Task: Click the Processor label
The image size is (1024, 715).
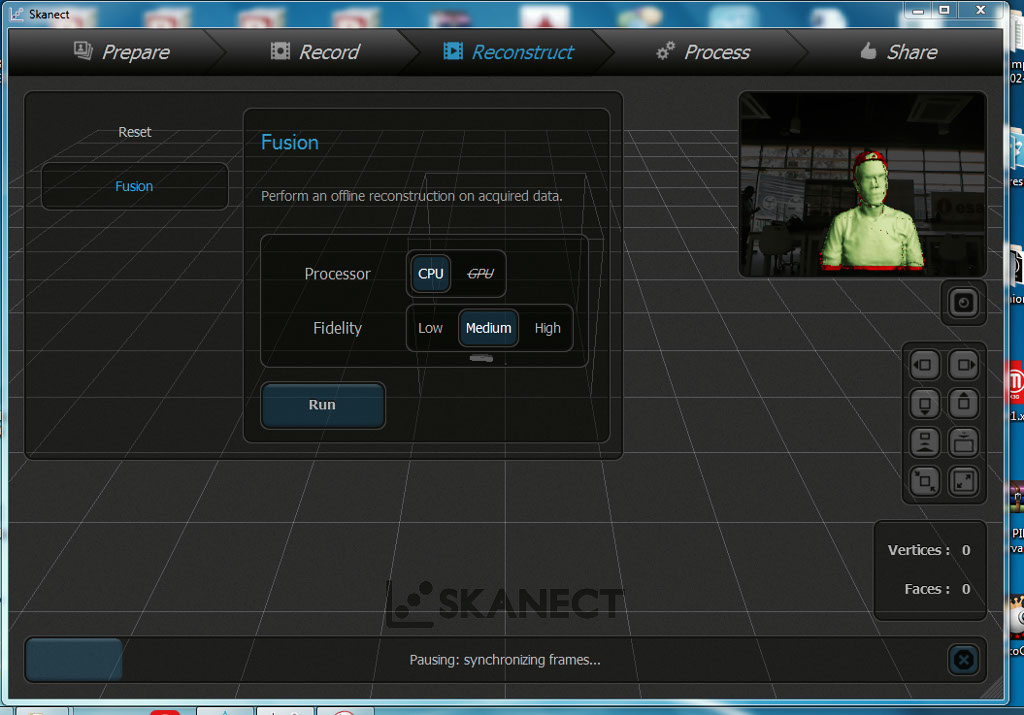Action: [337, 274]
